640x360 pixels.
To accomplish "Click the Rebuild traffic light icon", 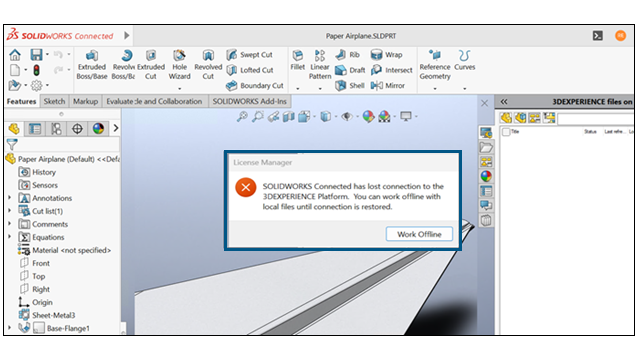I will pos(36,70).
